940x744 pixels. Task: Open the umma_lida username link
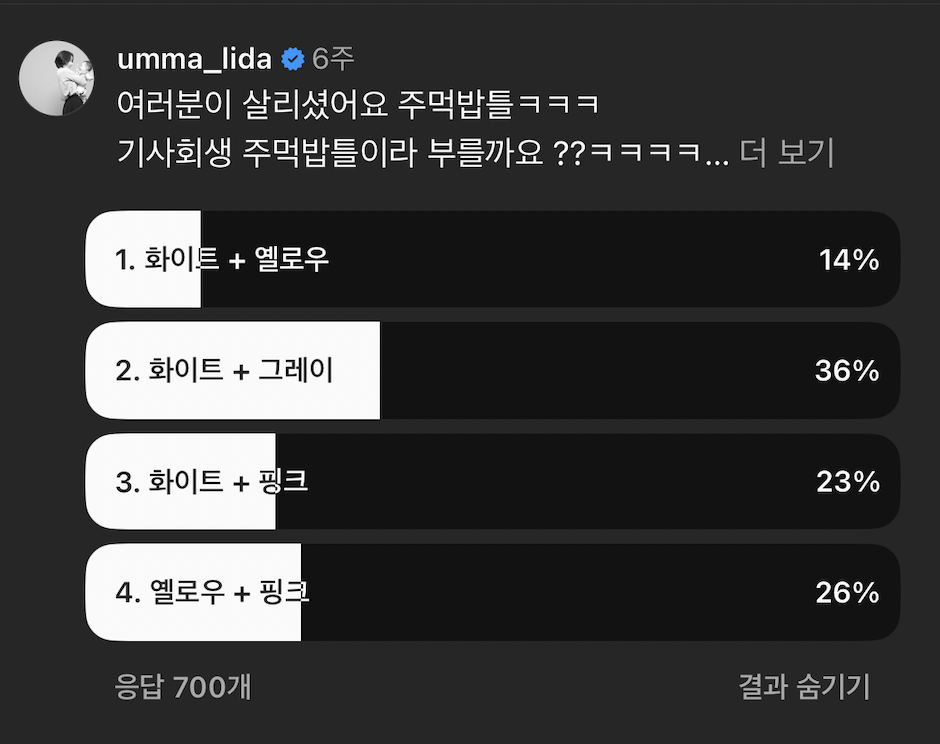pos(194,60)
